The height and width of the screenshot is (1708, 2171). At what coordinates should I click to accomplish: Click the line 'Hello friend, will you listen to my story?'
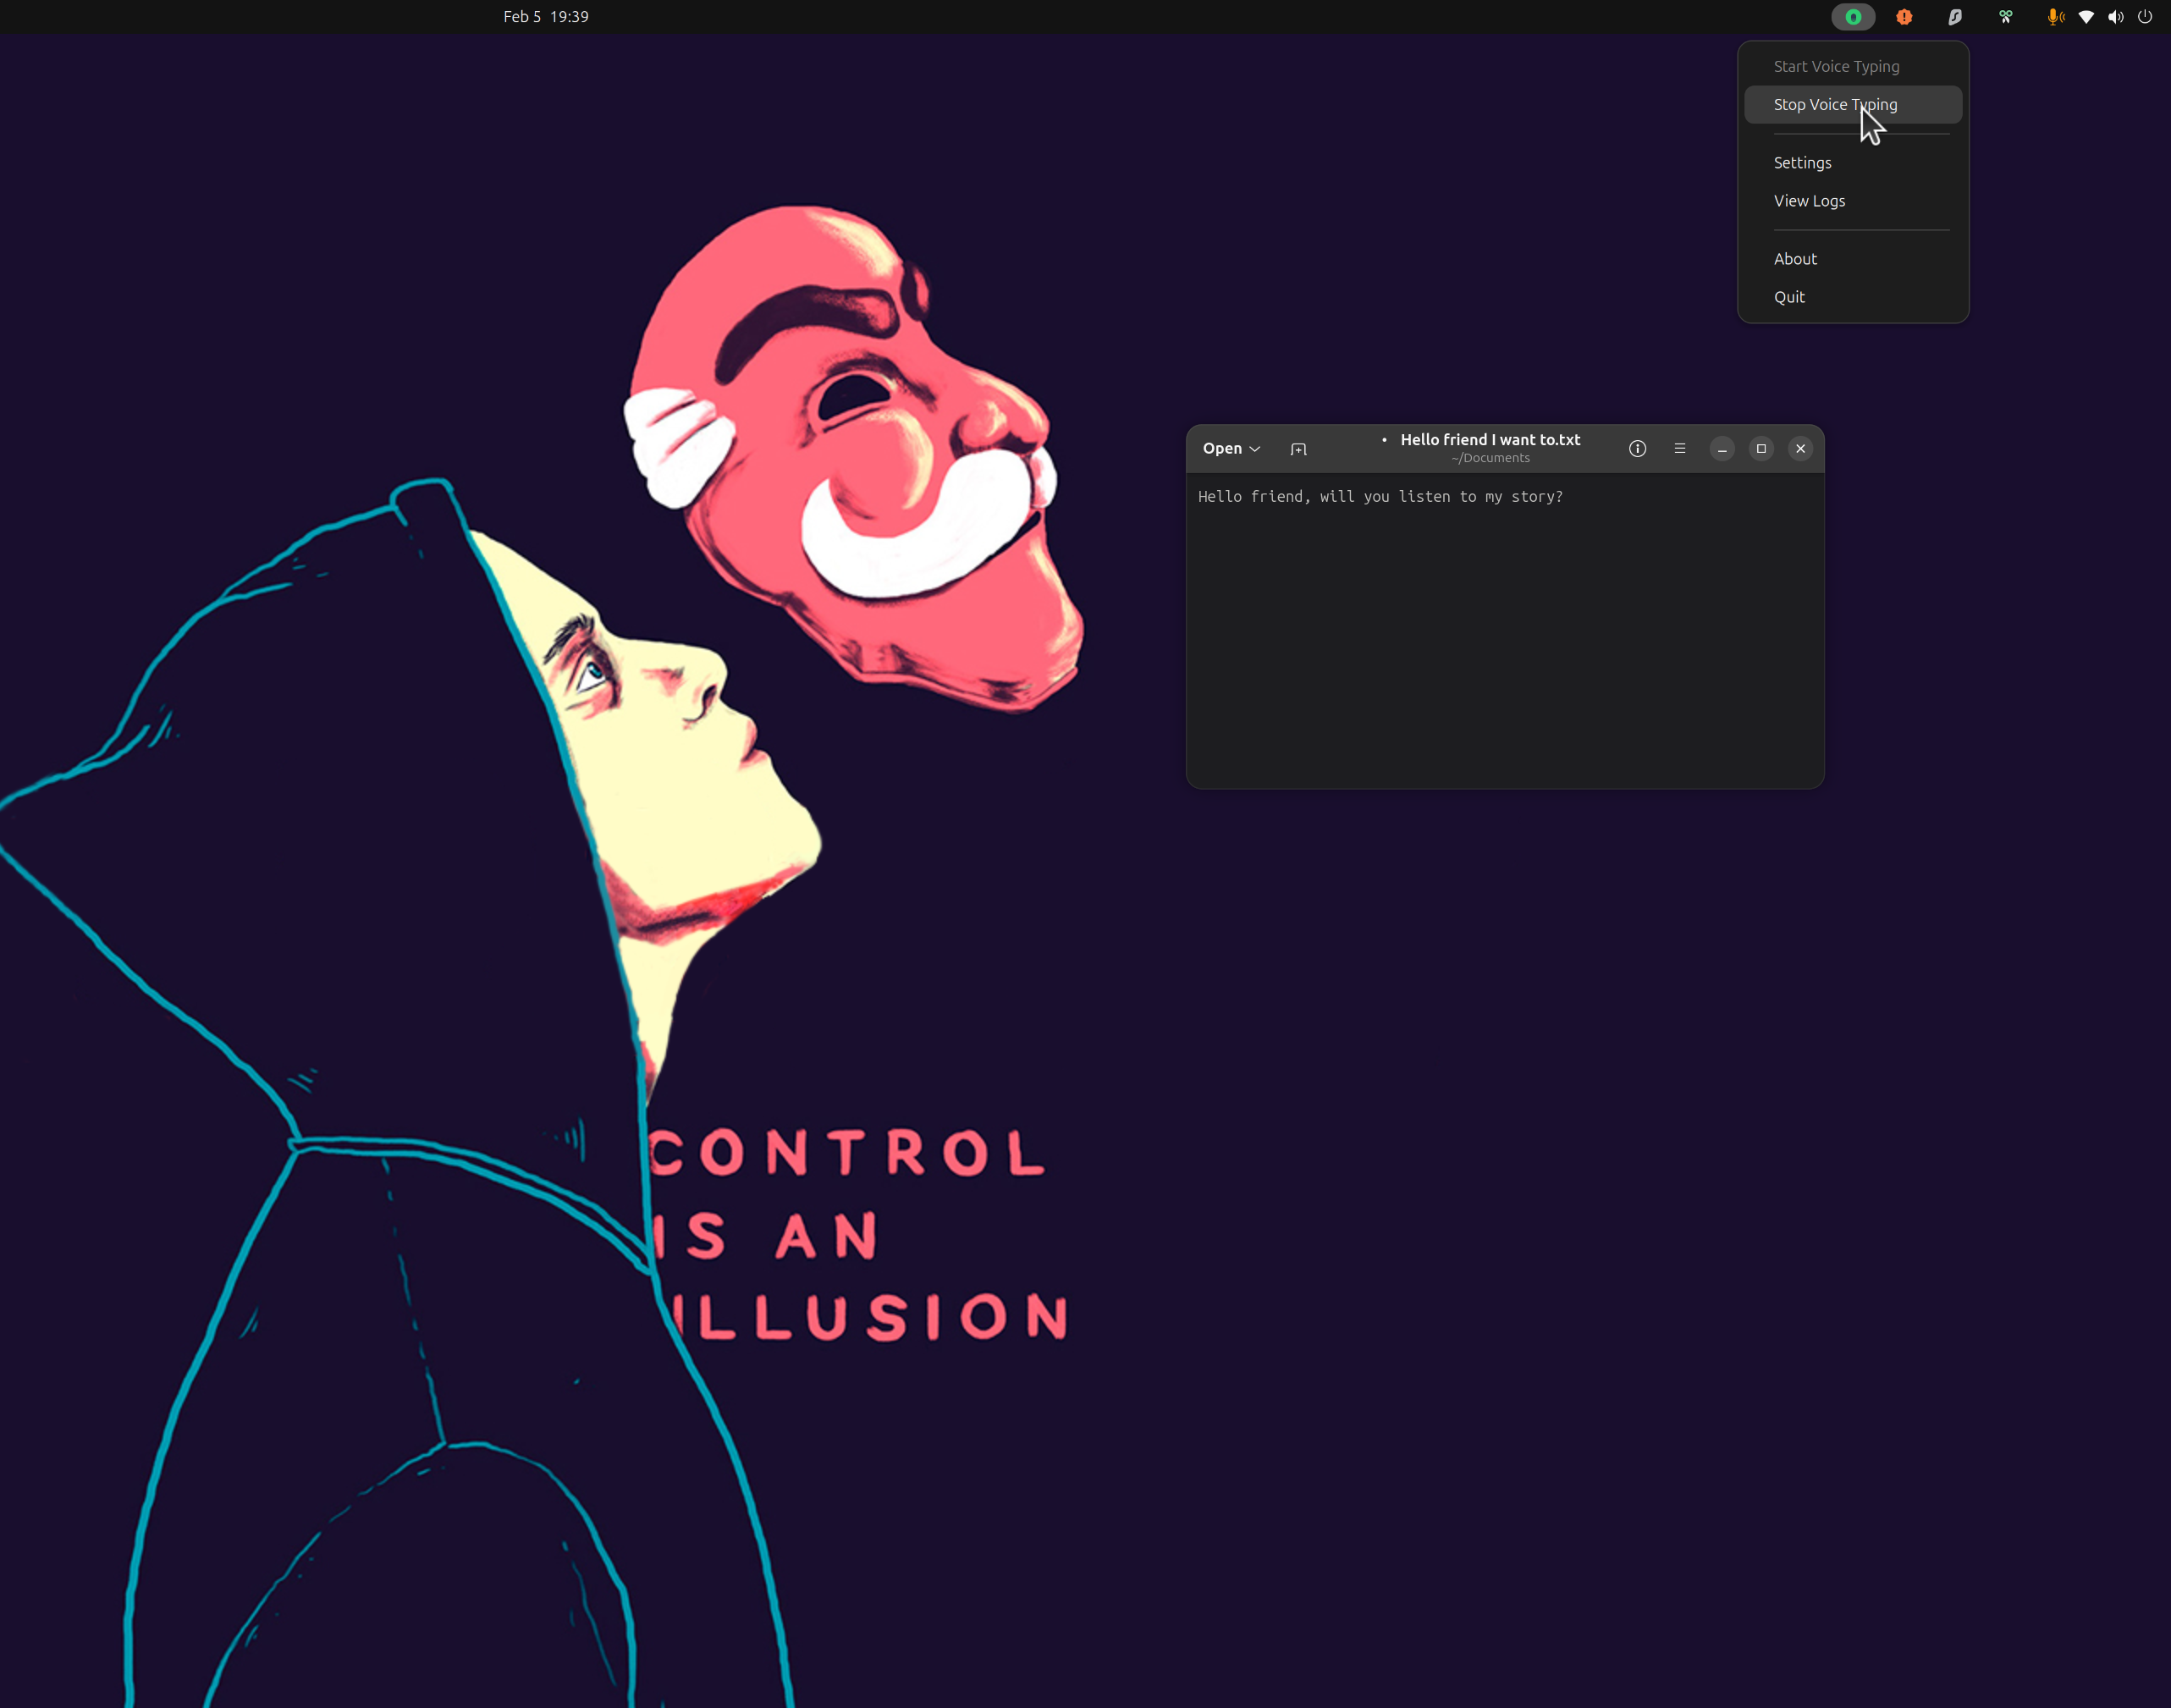(1380, 497)
